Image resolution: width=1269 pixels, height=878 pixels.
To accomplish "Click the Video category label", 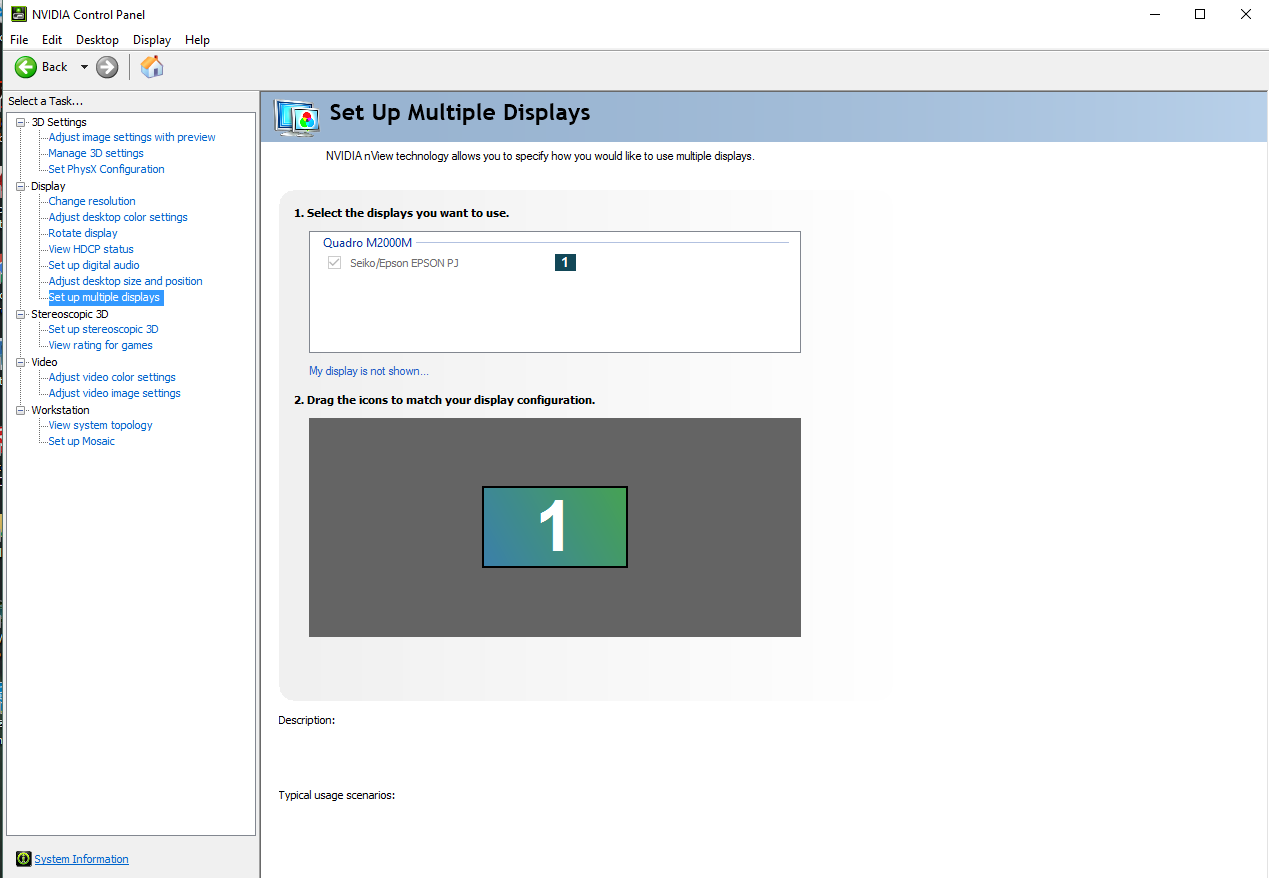I will [x=44, y=362].
